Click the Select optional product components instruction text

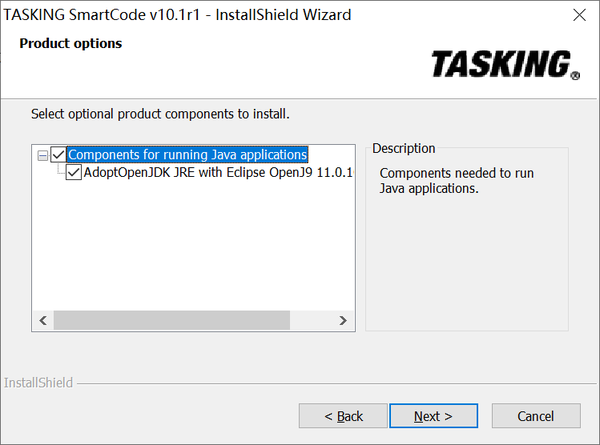pyautogui.click(x=160, y=114)
